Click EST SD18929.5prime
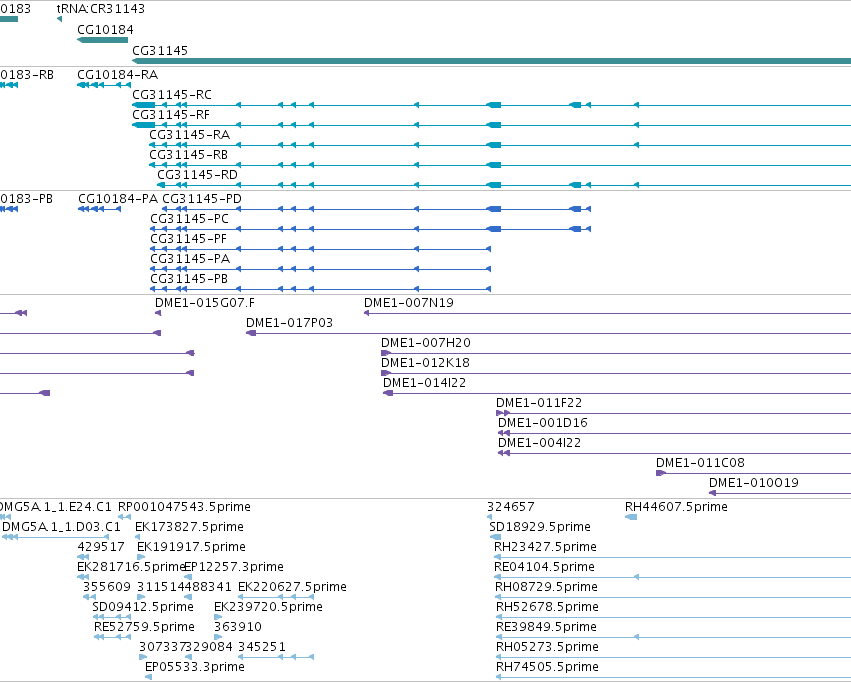Viewport: 851px width, 682px height. click(x=540, y=527)
